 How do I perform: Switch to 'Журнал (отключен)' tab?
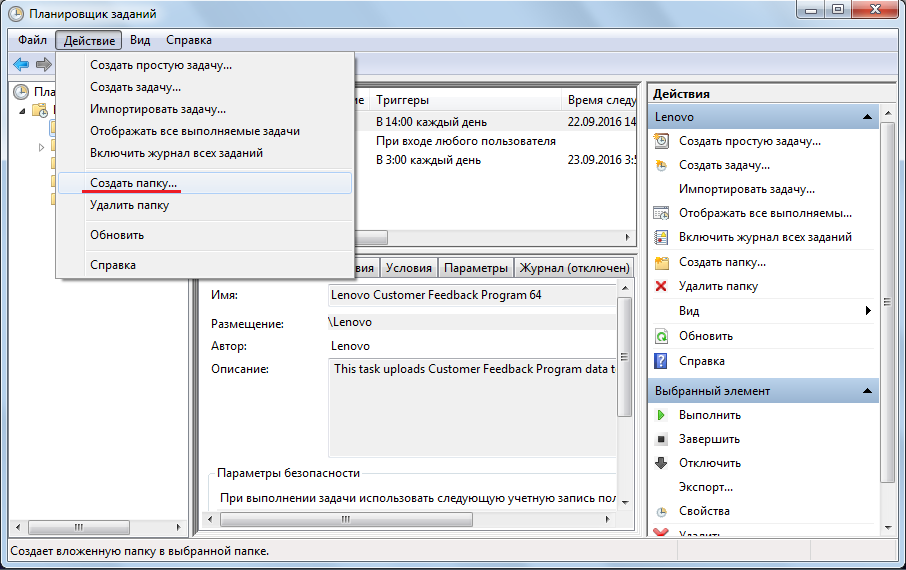click(x=574, y=268)
